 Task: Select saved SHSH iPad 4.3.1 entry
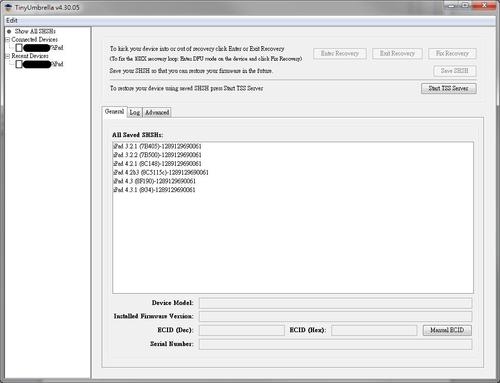[155, 190]
